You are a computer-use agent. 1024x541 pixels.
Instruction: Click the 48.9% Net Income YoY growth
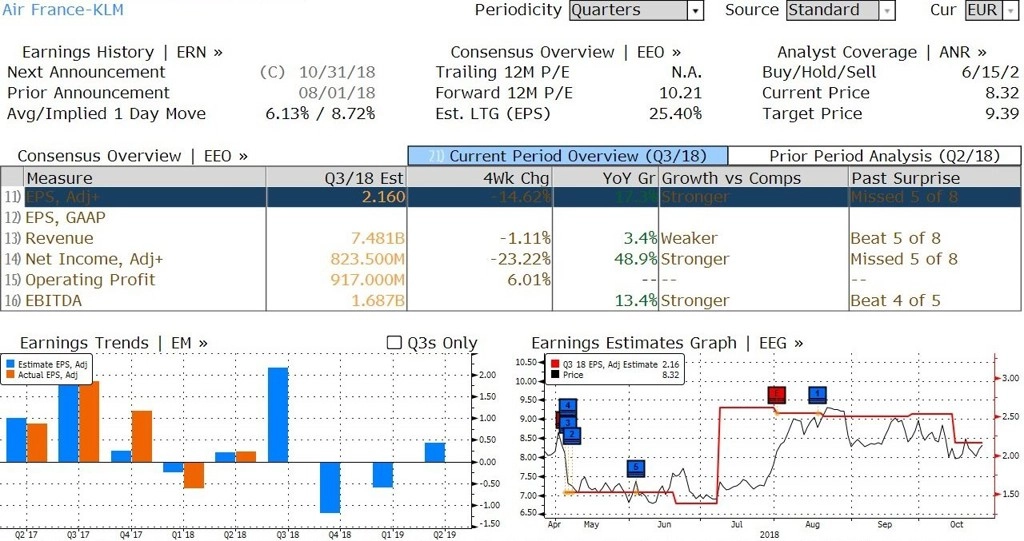[x=635, y=259]
